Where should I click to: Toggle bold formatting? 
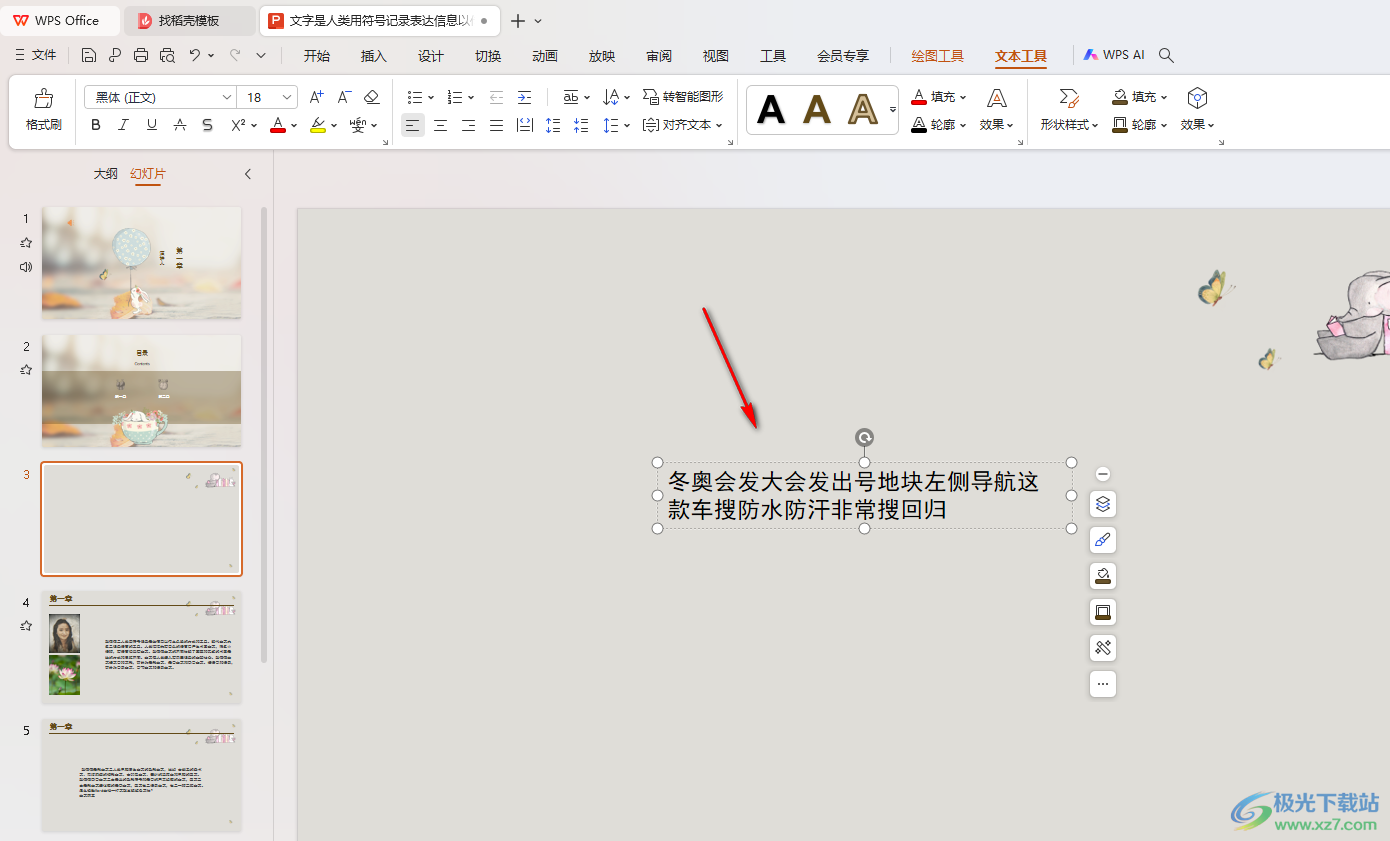(x=96, y=125)
